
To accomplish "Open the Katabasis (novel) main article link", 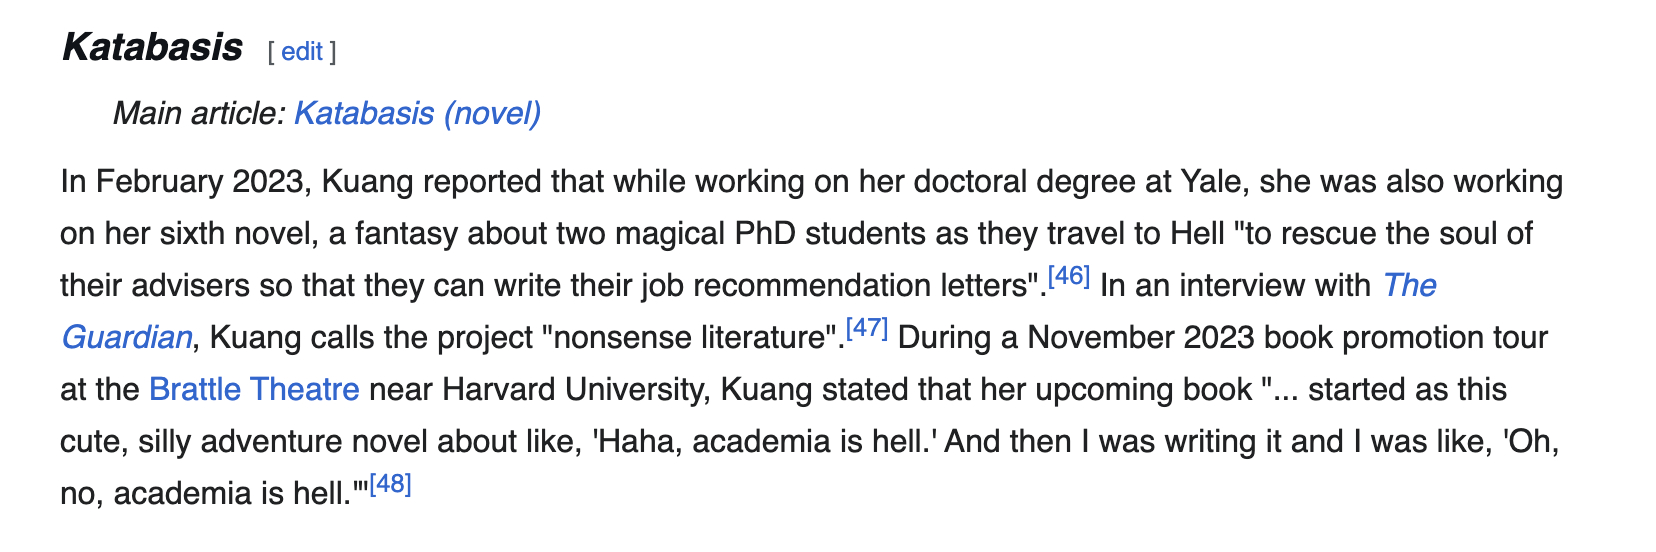I will tap(417, 114).
